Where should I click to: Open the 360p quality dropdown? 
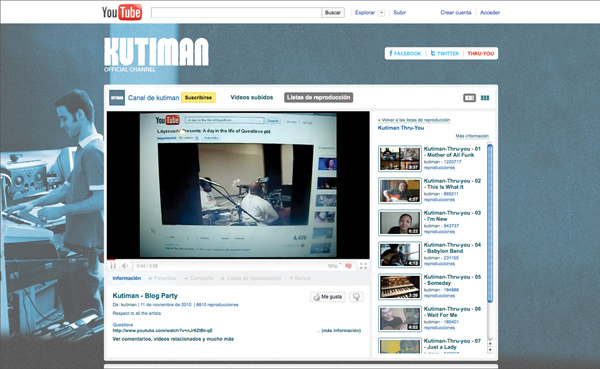click(334, 266)
